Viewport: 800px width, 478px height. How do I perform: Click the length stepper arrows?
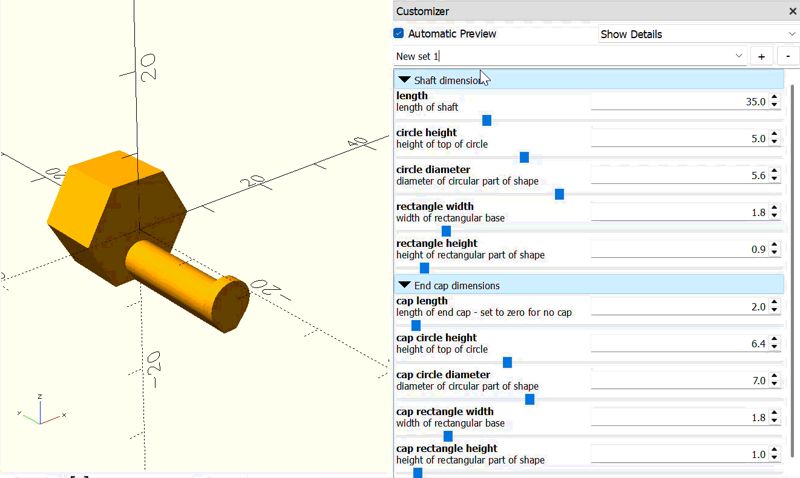774,102
